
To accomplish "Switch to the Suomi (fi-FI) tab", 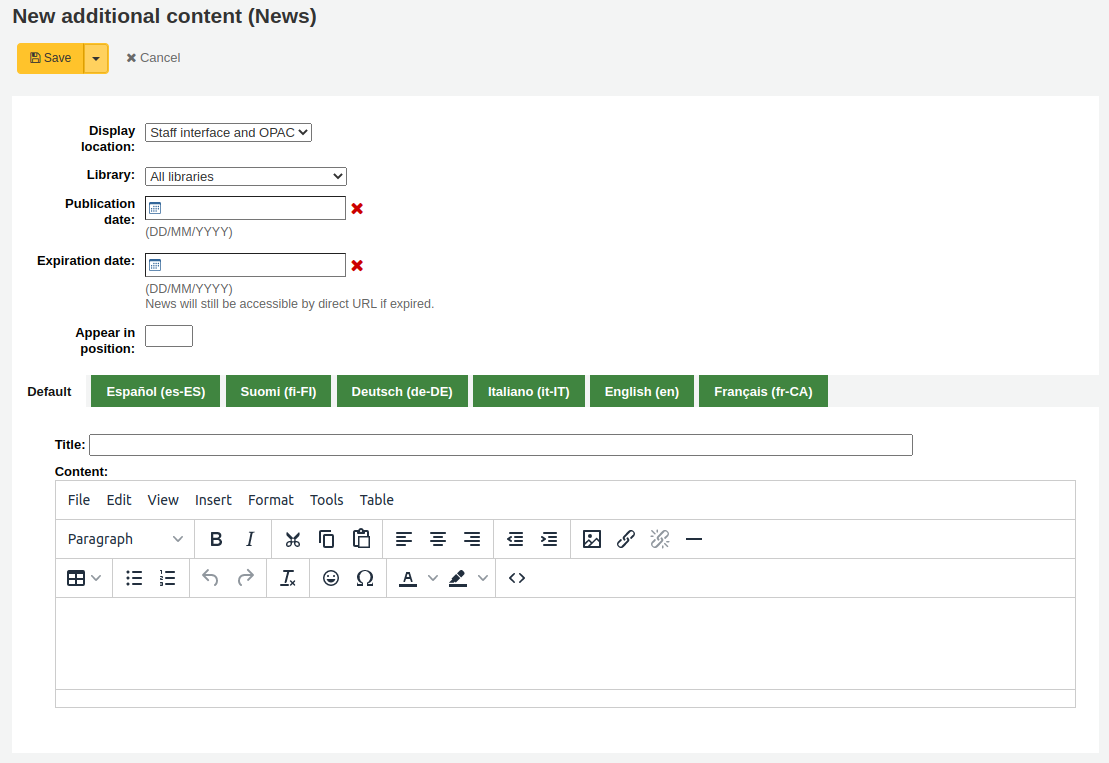I will tap(278, 392).
